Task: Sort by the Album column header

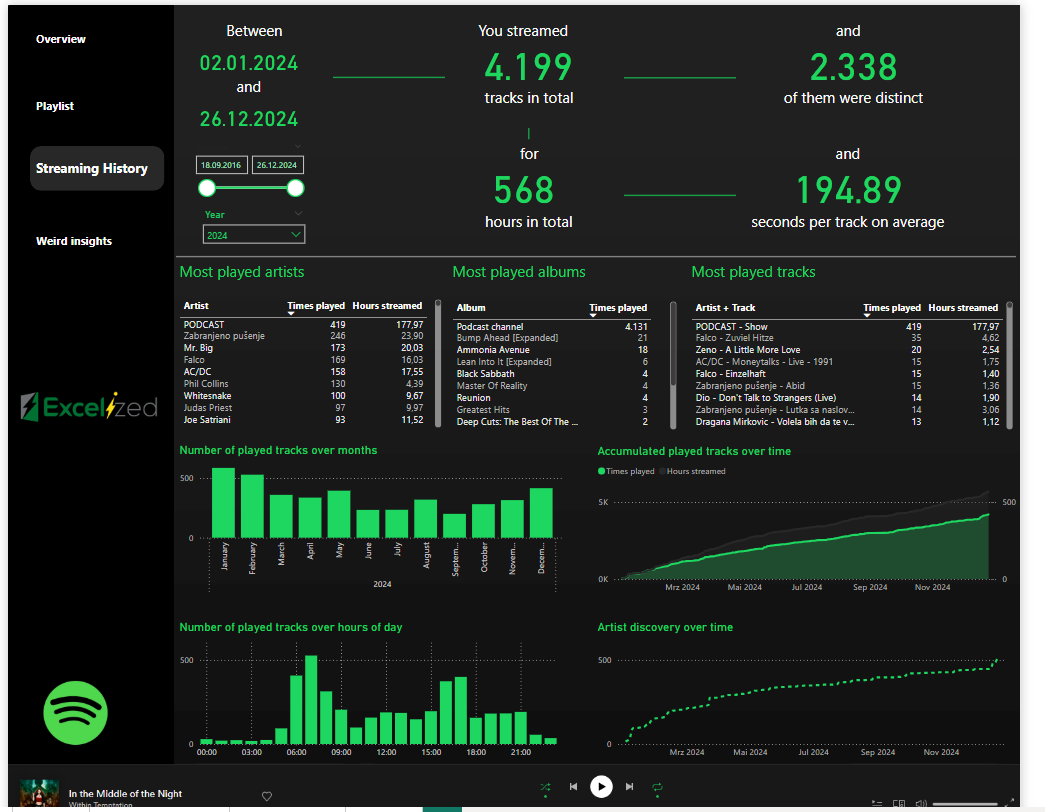Action: (471, 307)
